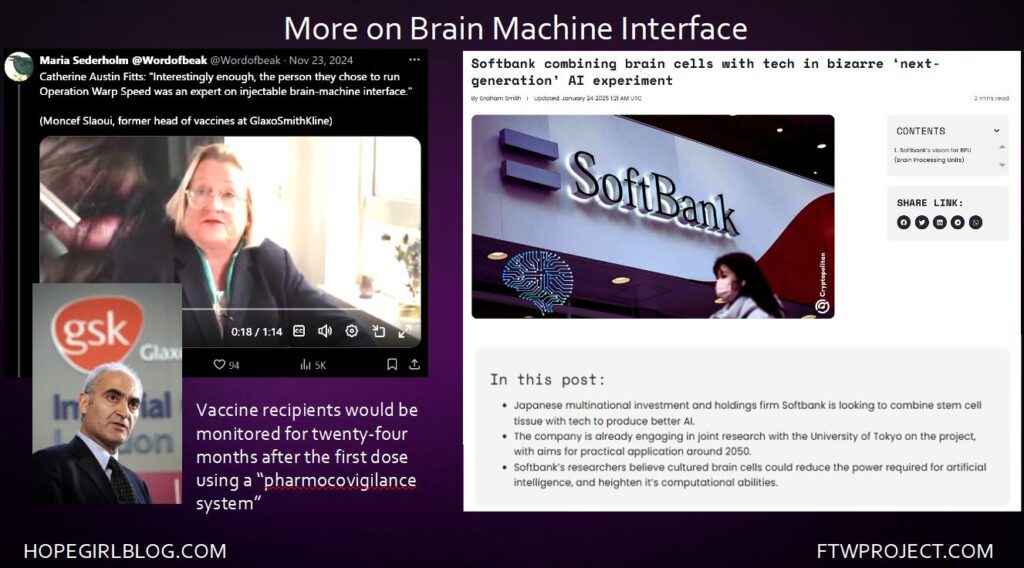The image size is (1024, 568).
Task: Like the tweet with 94 likes
Action: (220, 365)
